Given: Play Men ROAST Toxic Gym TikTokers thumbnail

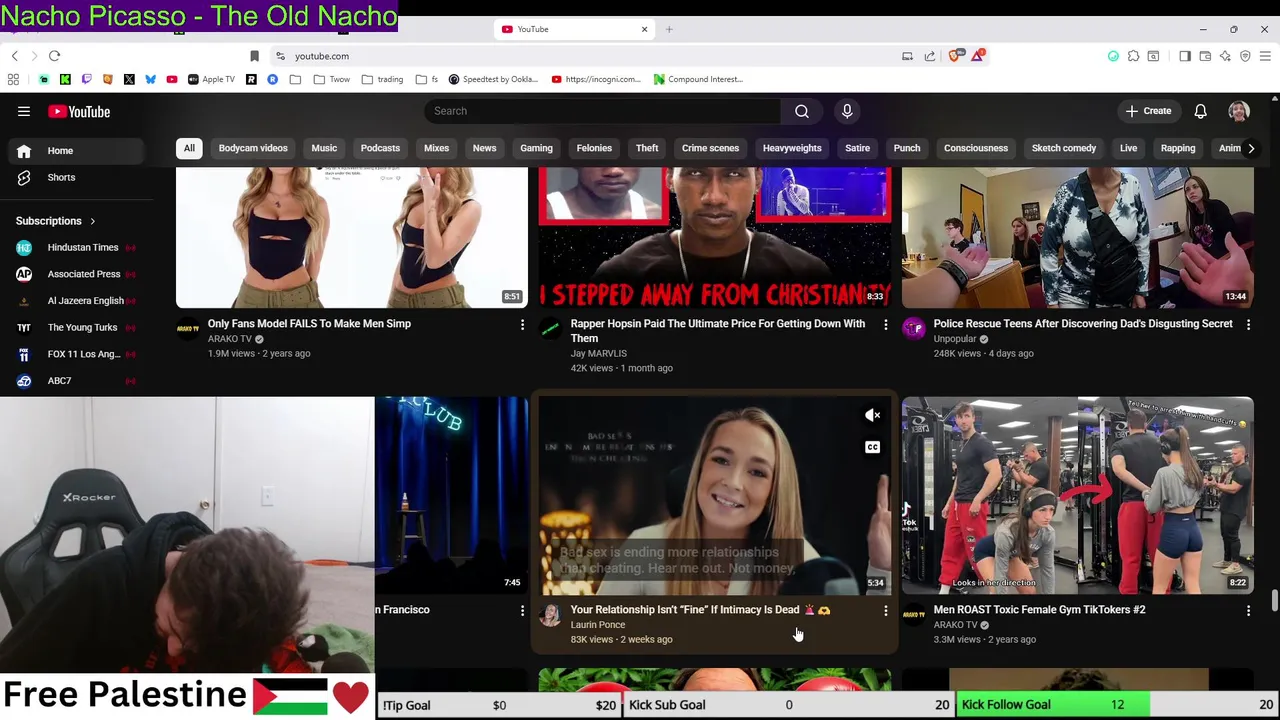Looking at the screenshot, I should (1077, 495).
